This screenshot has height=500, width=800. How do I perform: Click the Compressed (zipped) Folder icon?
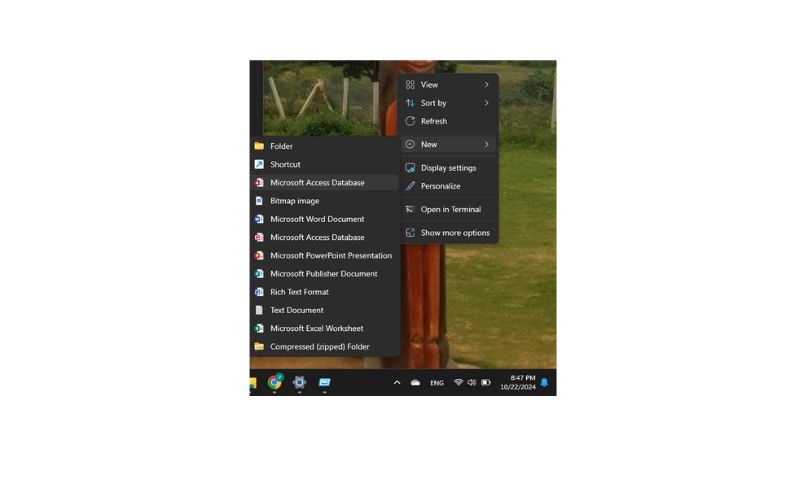[259, 347]
